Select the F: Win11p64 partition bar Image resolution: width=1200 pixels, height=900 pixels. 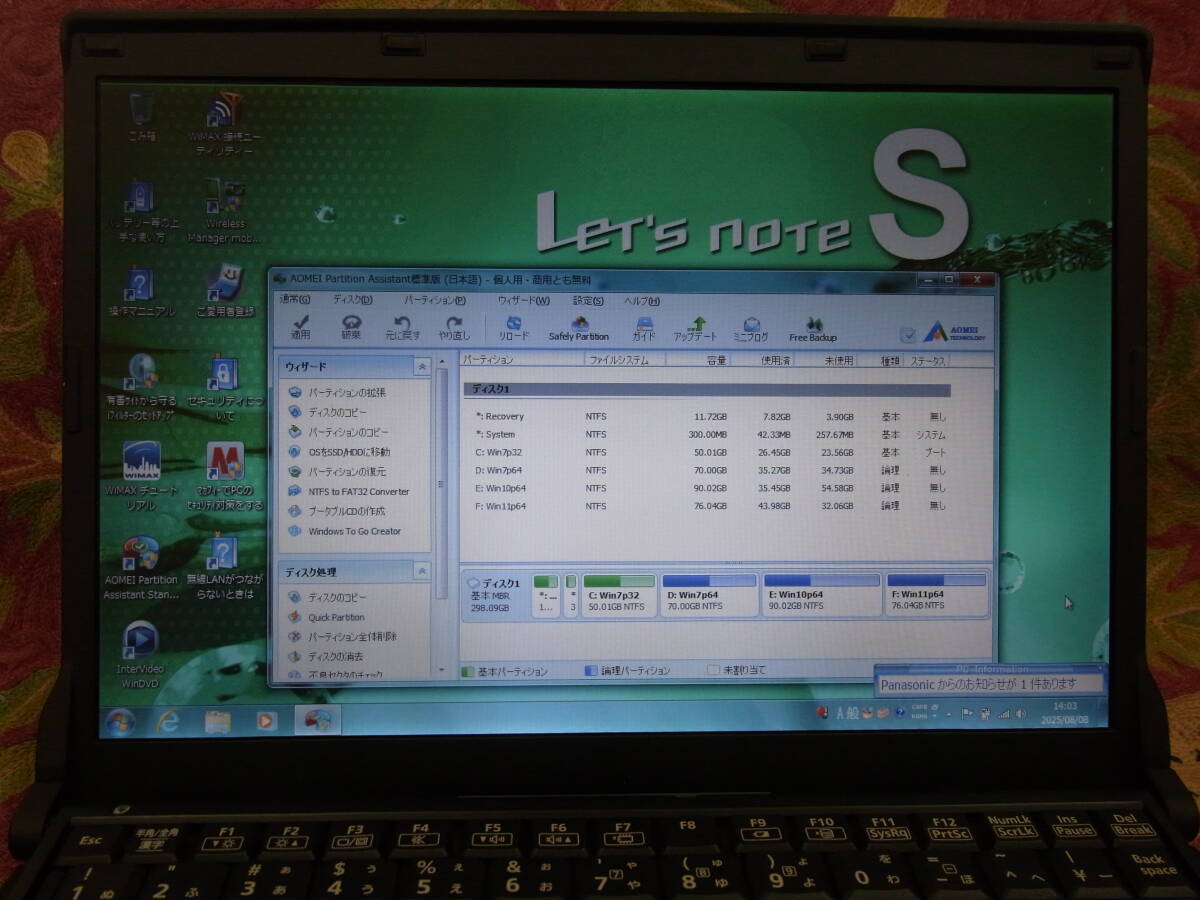pos(937,594)
